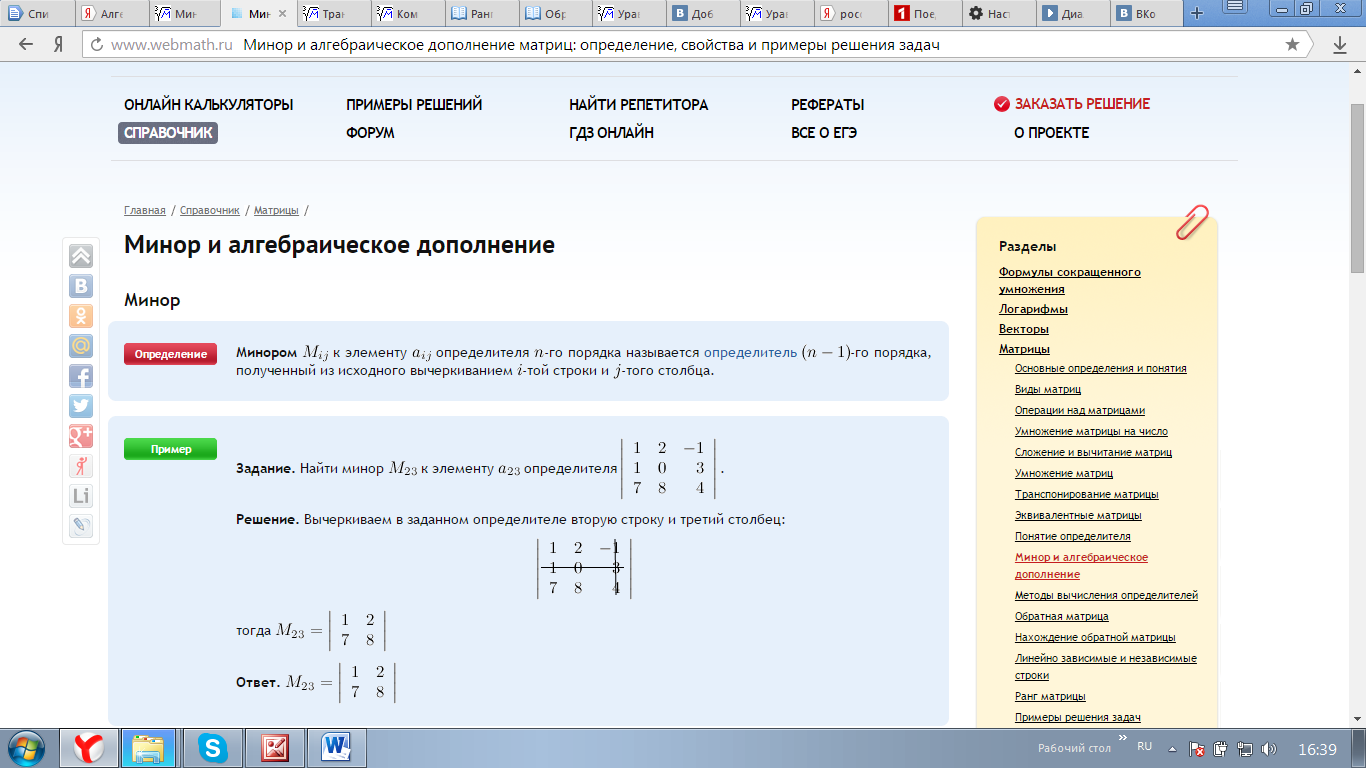Share page via Ya.ru red figure icon
The image size is (1366, 768).
pos(81,466)
